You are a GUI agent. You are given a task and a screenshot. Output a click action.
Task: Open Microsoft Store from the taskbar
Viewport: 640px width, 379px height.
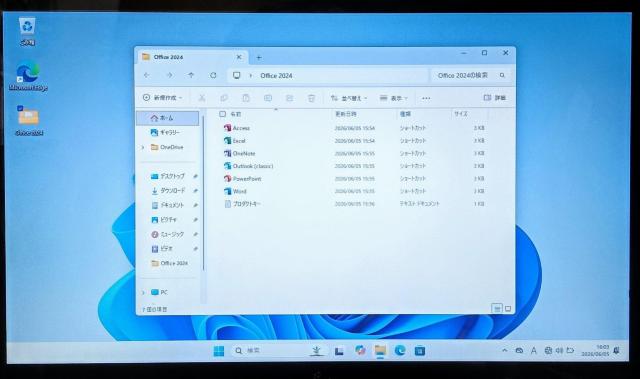coord(420,351)
